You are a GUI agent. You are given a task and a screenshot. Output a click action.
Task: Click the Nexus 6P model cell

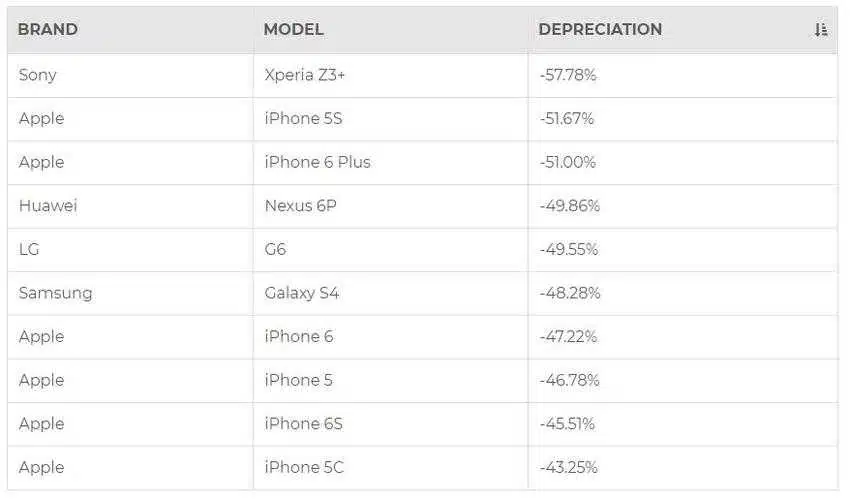(390, 206)
